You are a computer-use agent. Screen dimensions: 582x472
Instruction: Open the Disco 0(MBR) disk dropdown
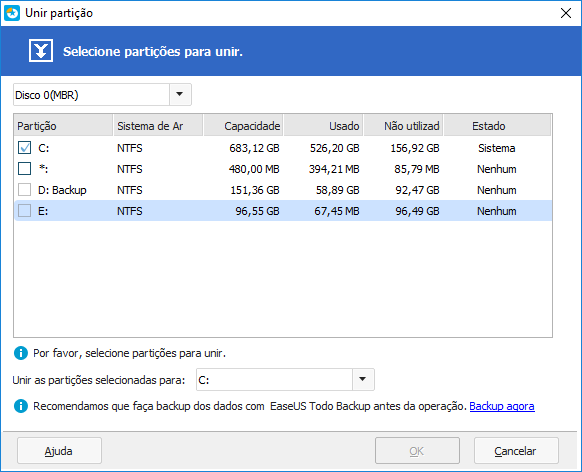click(102, 95)
